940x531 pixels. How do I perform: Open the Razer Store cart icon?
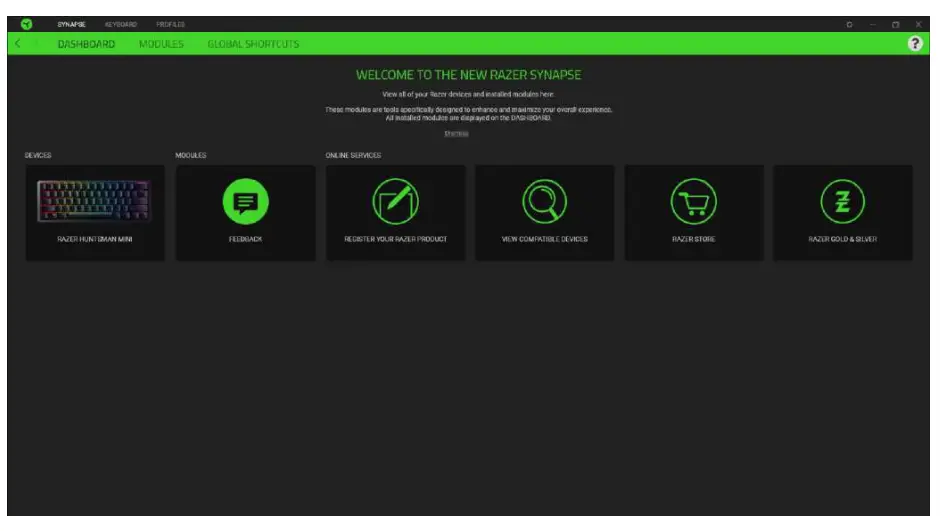point(694,201)
